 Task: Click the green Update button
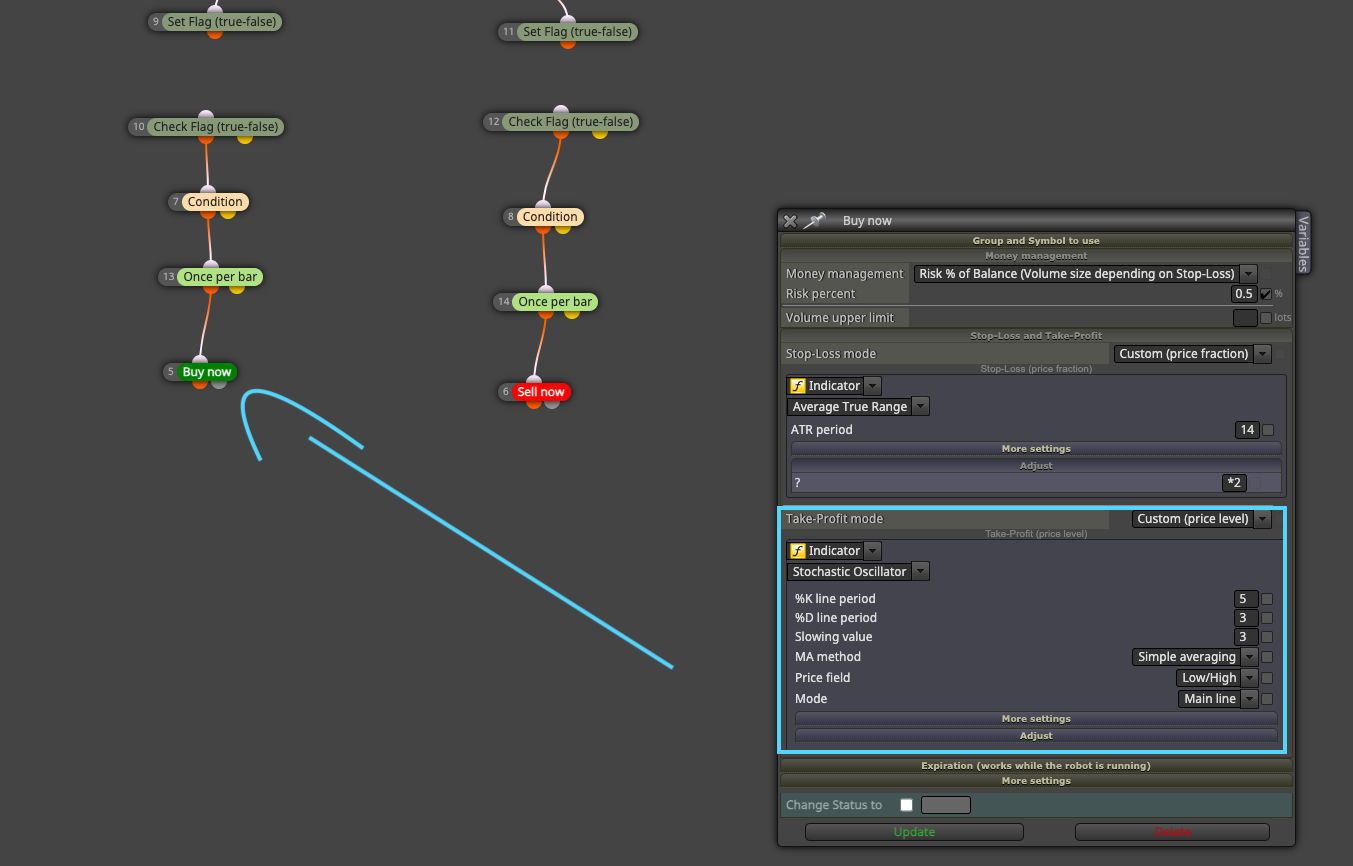914,832
